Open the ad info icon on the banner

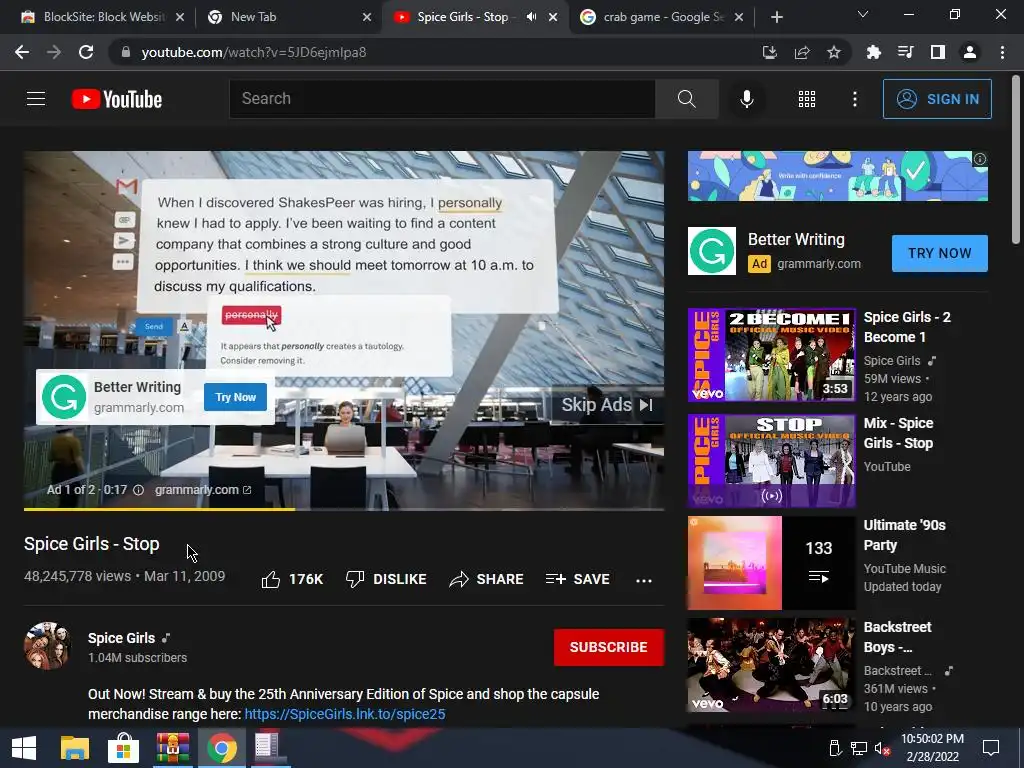coord(980,159)
